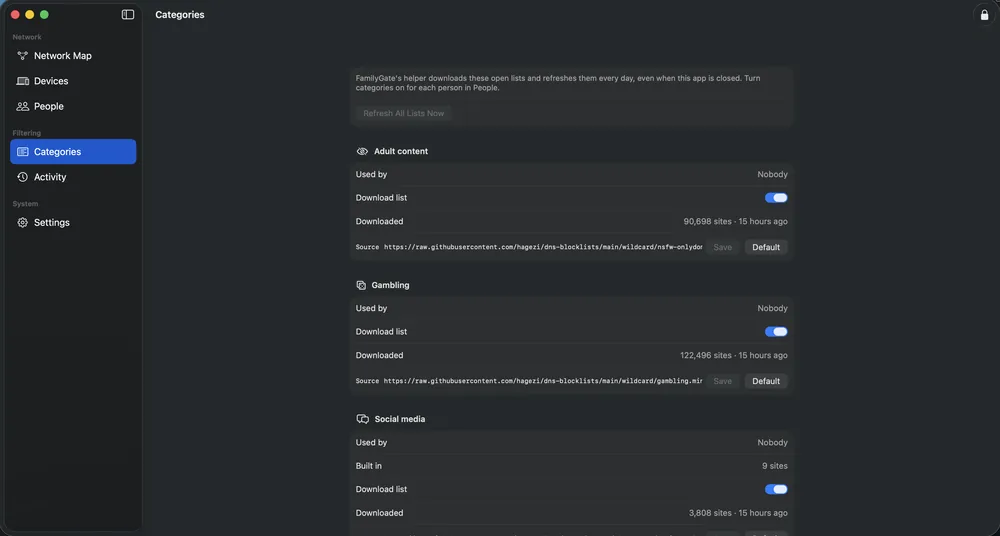
Task: Disable Download list for Social media
Action: 776,489
